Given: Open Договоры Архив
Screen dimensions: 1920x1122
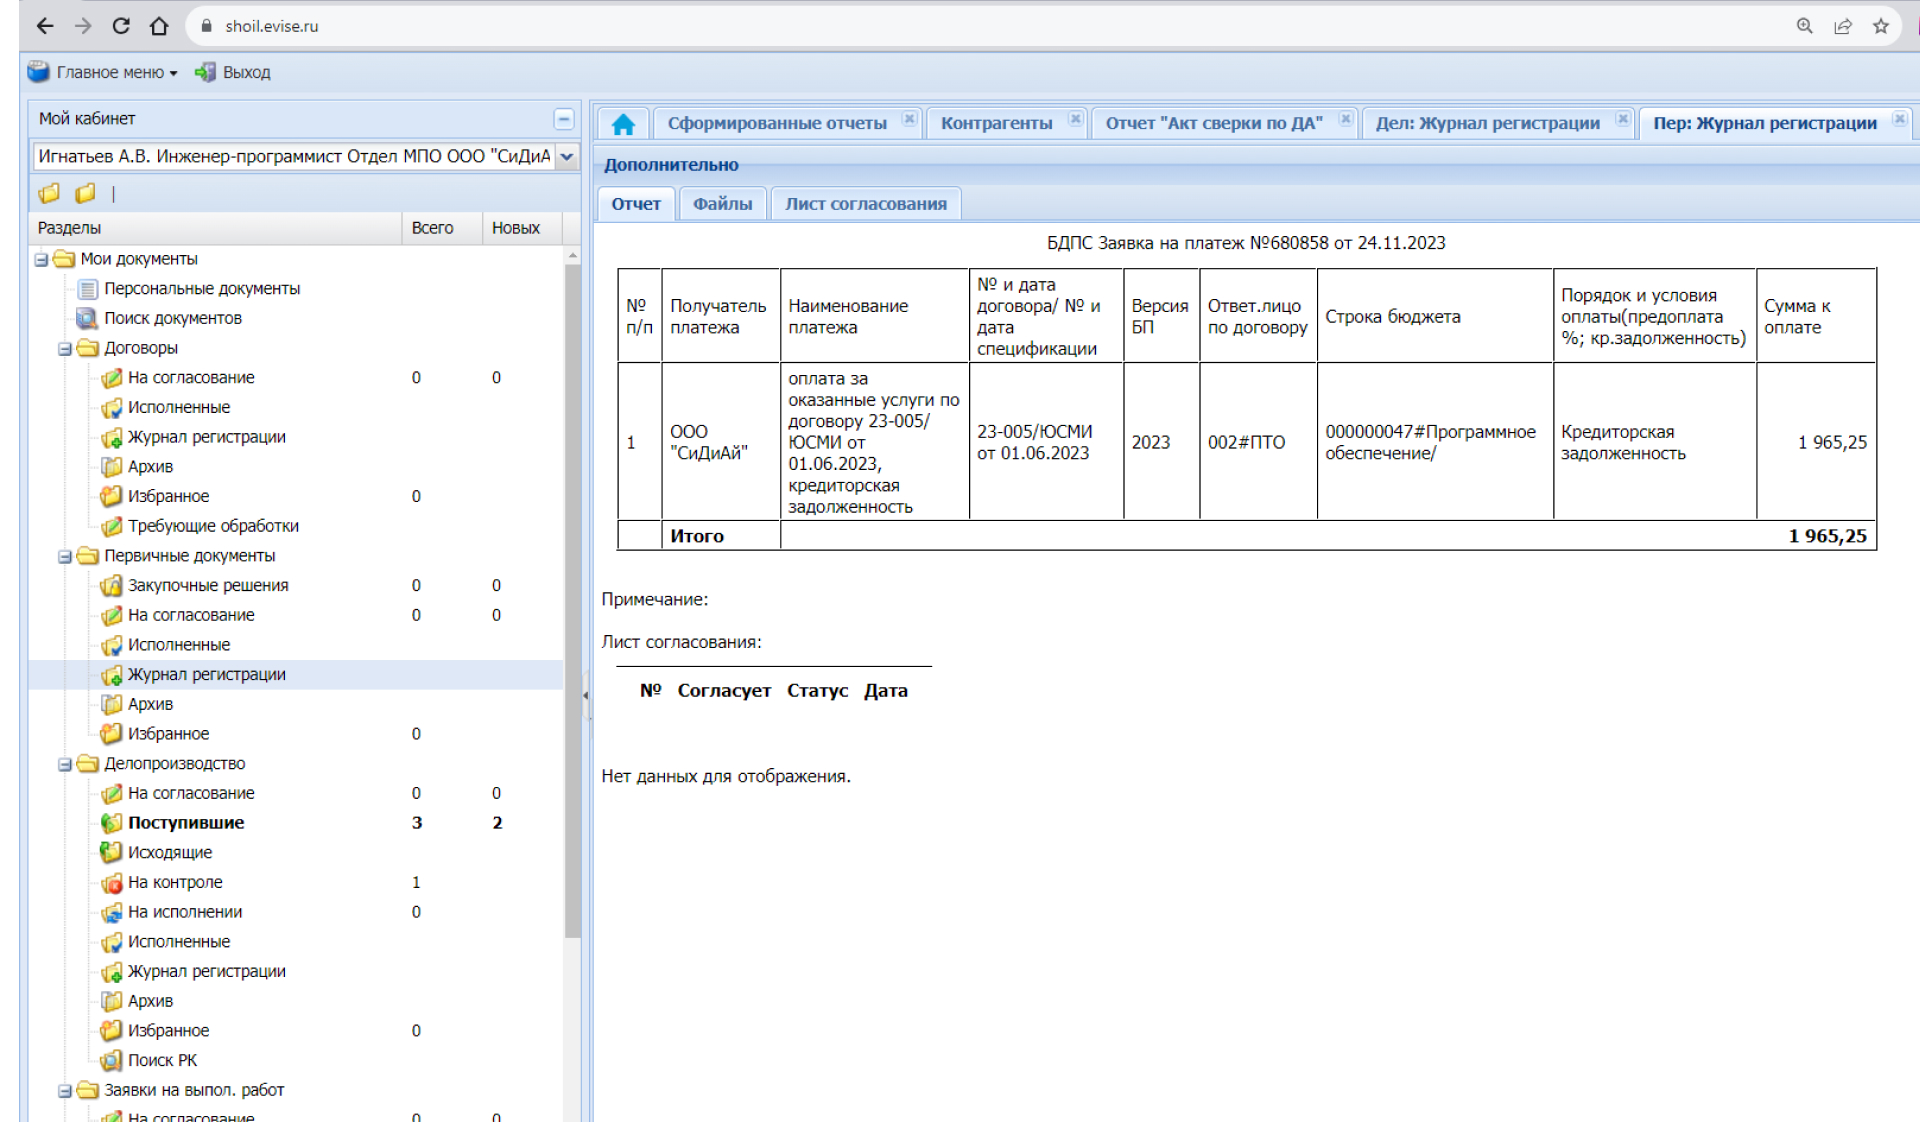Looking at the screenshot, I should pos(150,467).
